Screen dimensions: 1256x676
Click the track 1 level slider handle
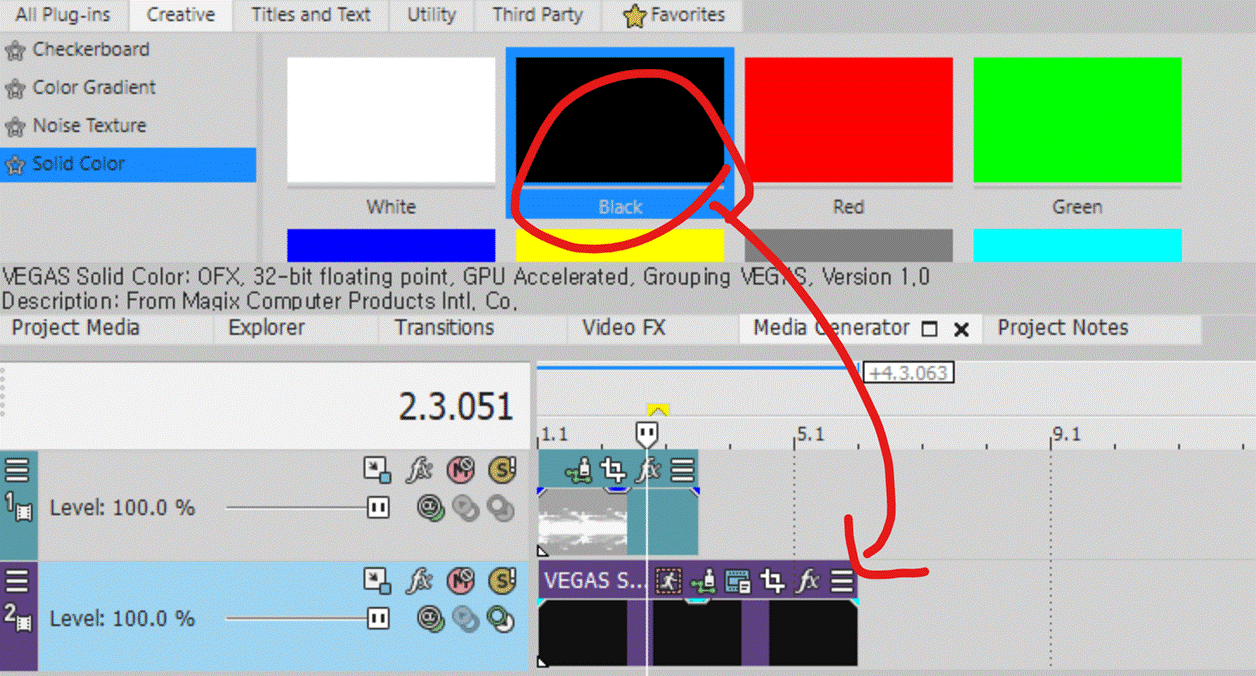377,508
